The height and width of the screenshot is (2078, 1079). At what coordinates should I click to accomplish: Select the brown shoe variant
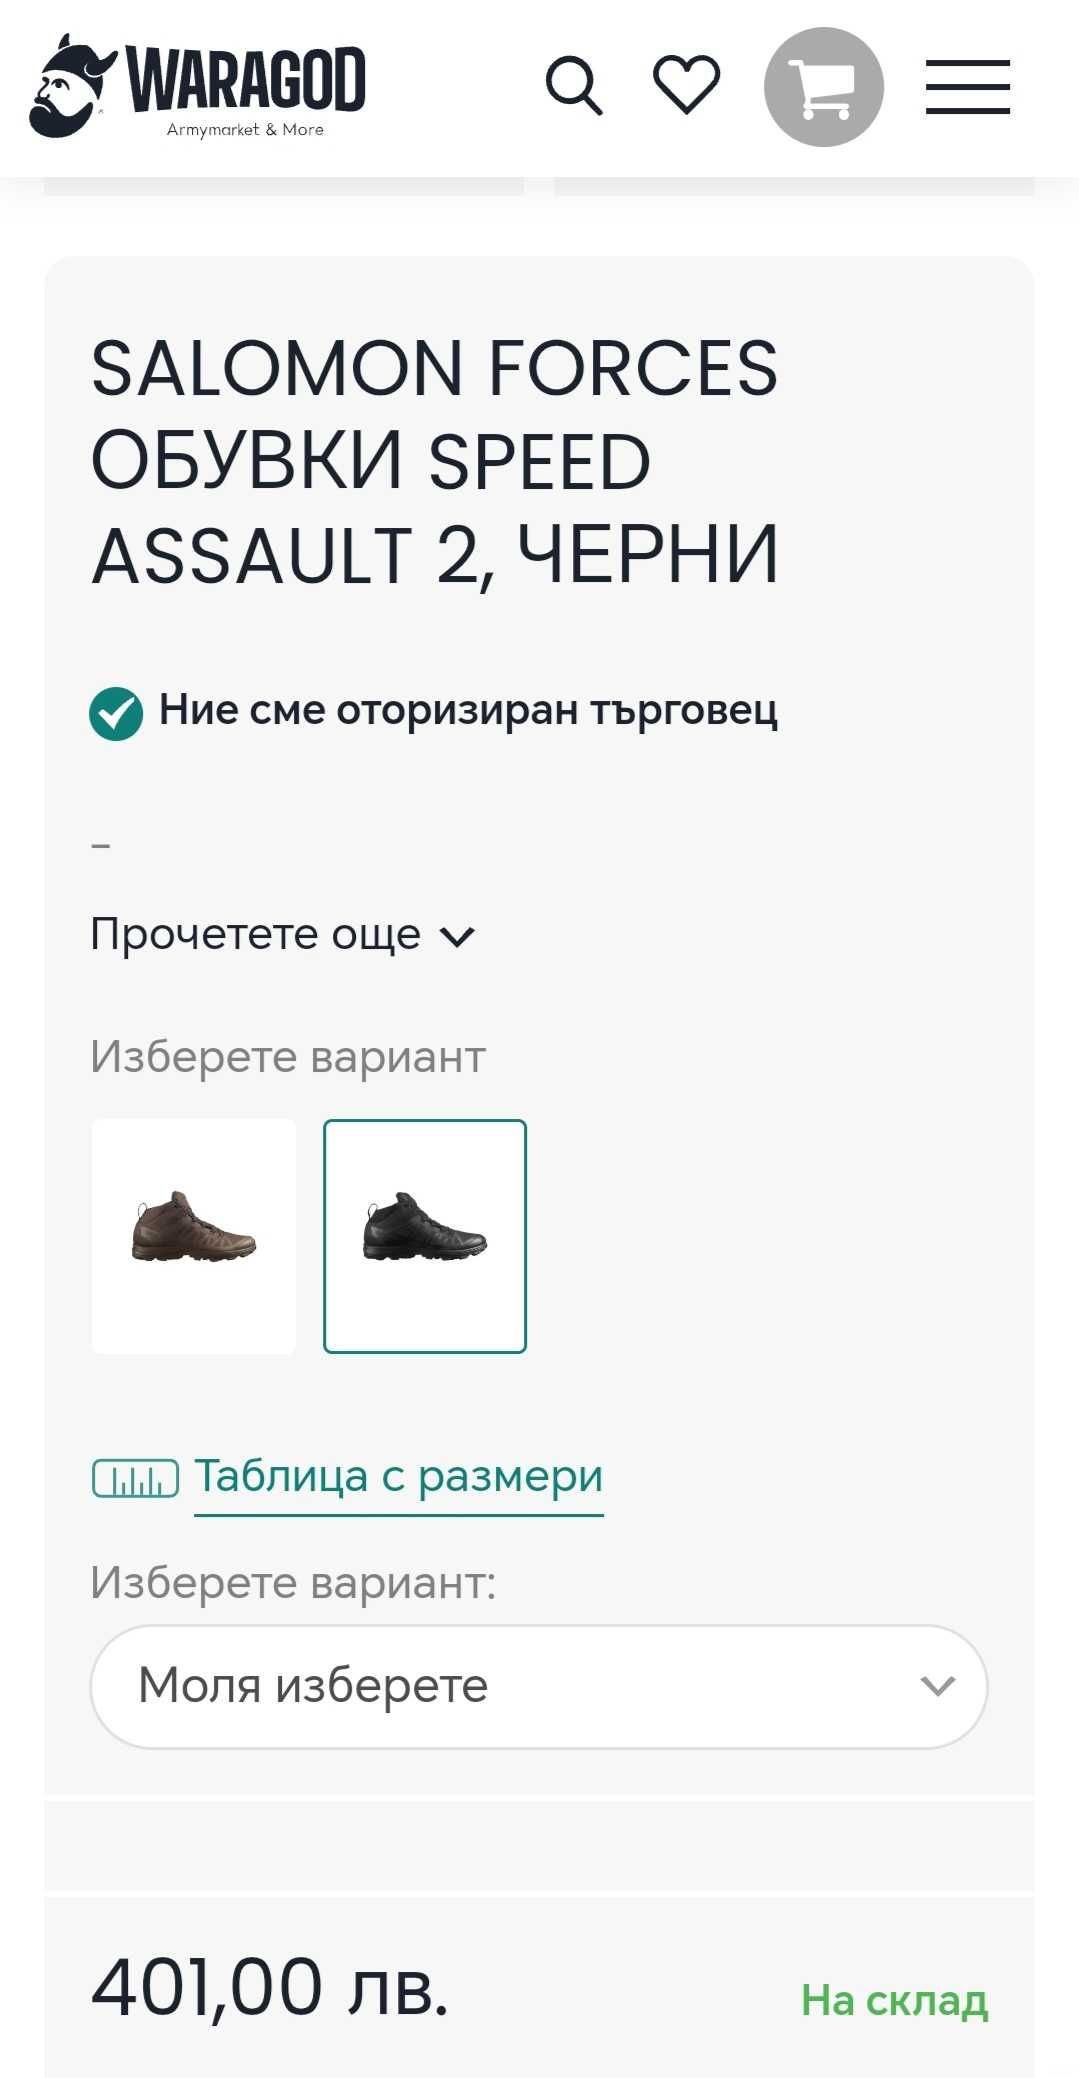tap(194, 1236)
